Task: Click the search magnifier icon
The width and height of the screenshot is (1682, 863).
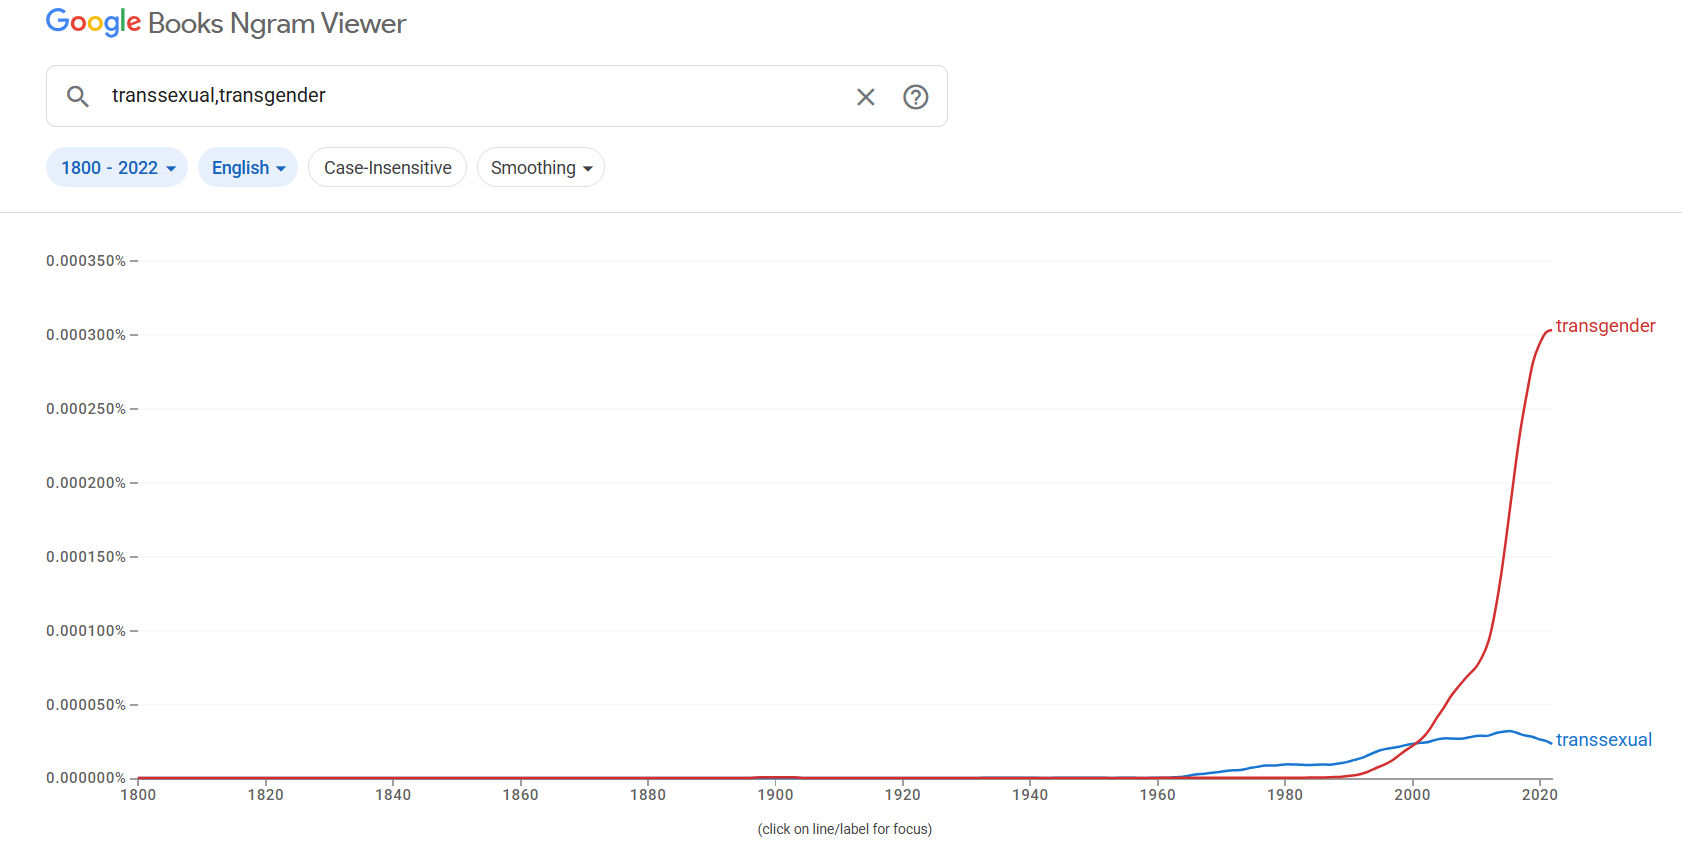Action: pyautogui.click(x=78, y=96)
